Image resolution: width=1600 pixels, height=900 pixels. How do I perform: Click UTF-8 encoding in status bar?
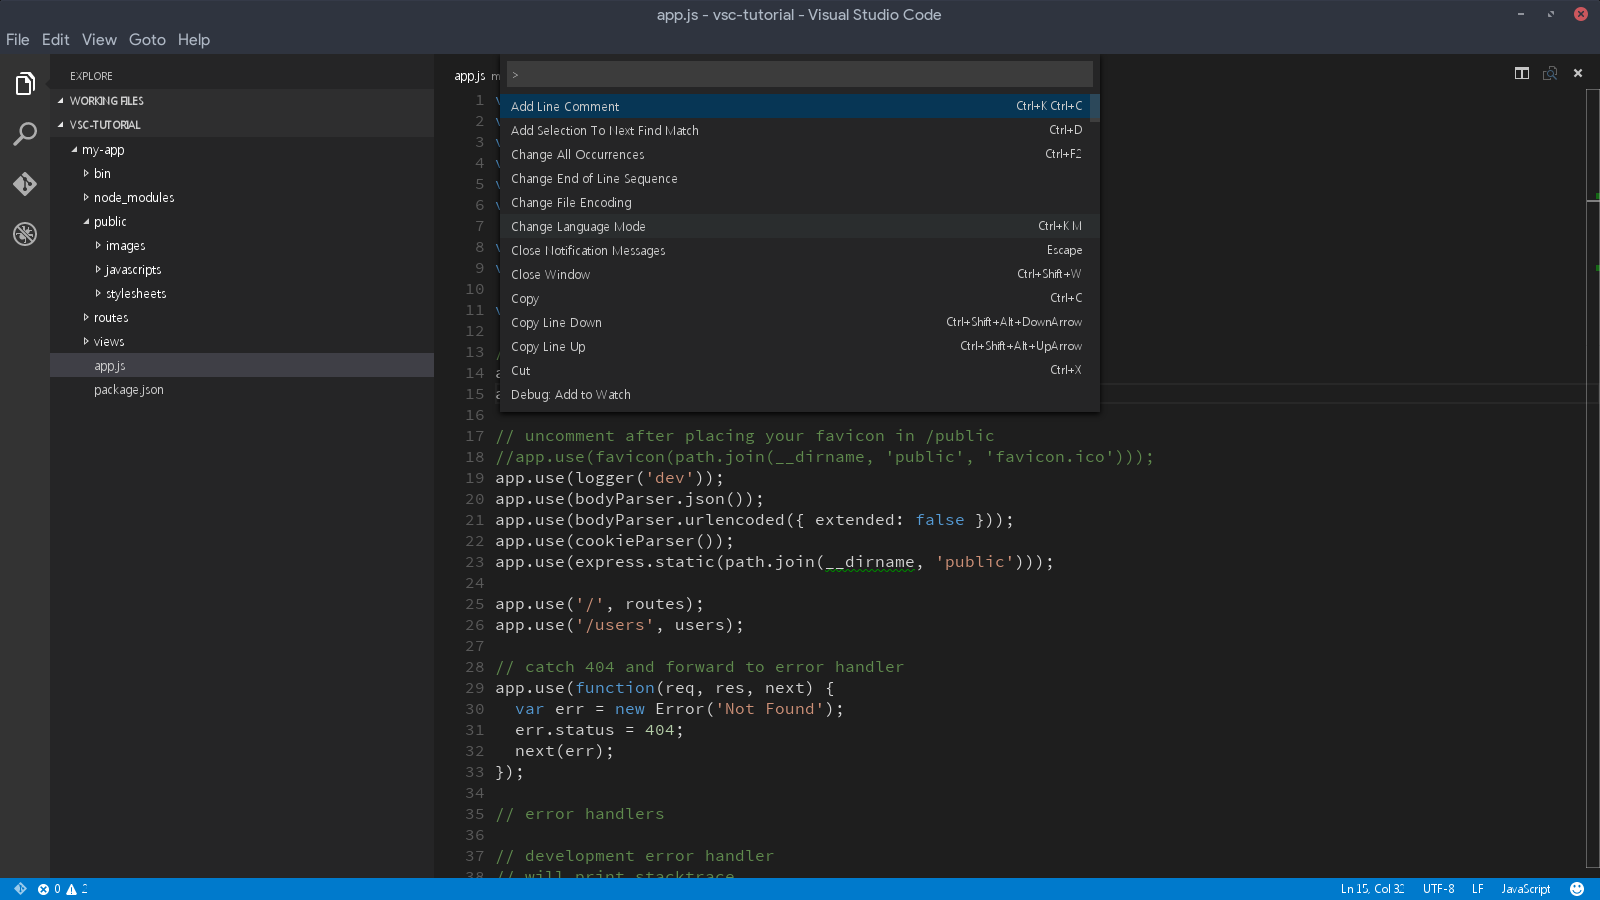click(x=1439, y=889)
